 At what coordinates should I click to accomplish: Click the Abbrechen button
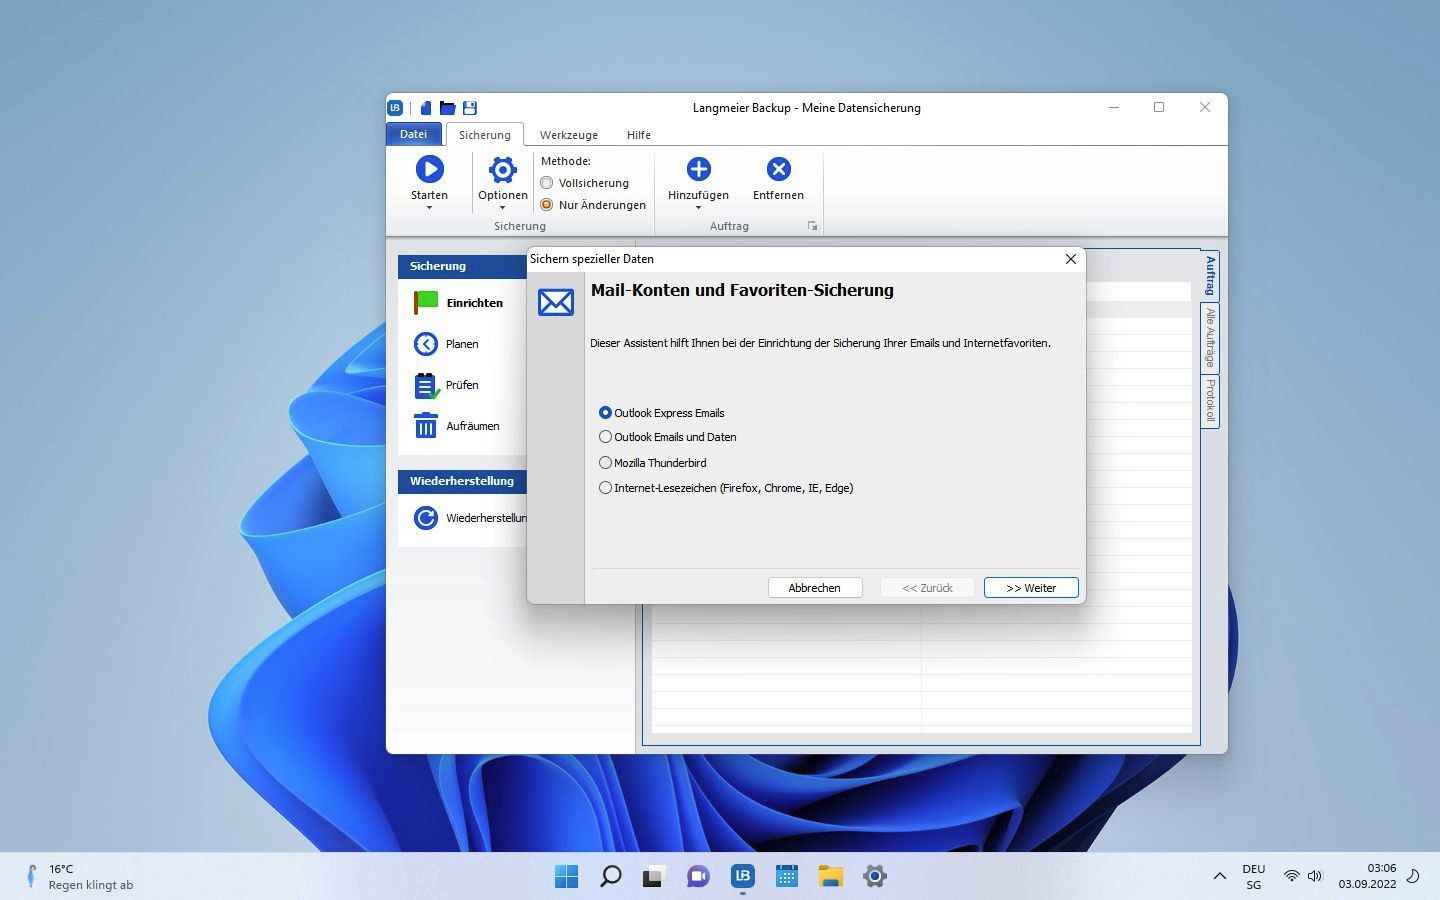coord(814,588)
